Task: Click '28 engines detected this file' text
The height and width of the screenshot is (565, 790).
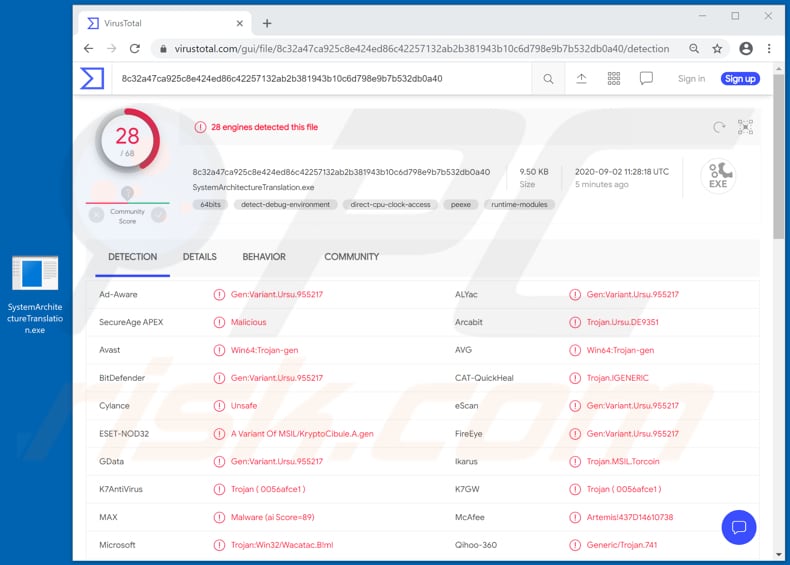Action: 264,127
